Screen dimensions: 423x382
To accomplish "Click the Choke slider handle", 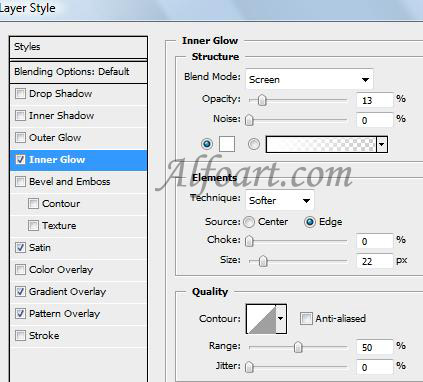I will tap(249, 241).
